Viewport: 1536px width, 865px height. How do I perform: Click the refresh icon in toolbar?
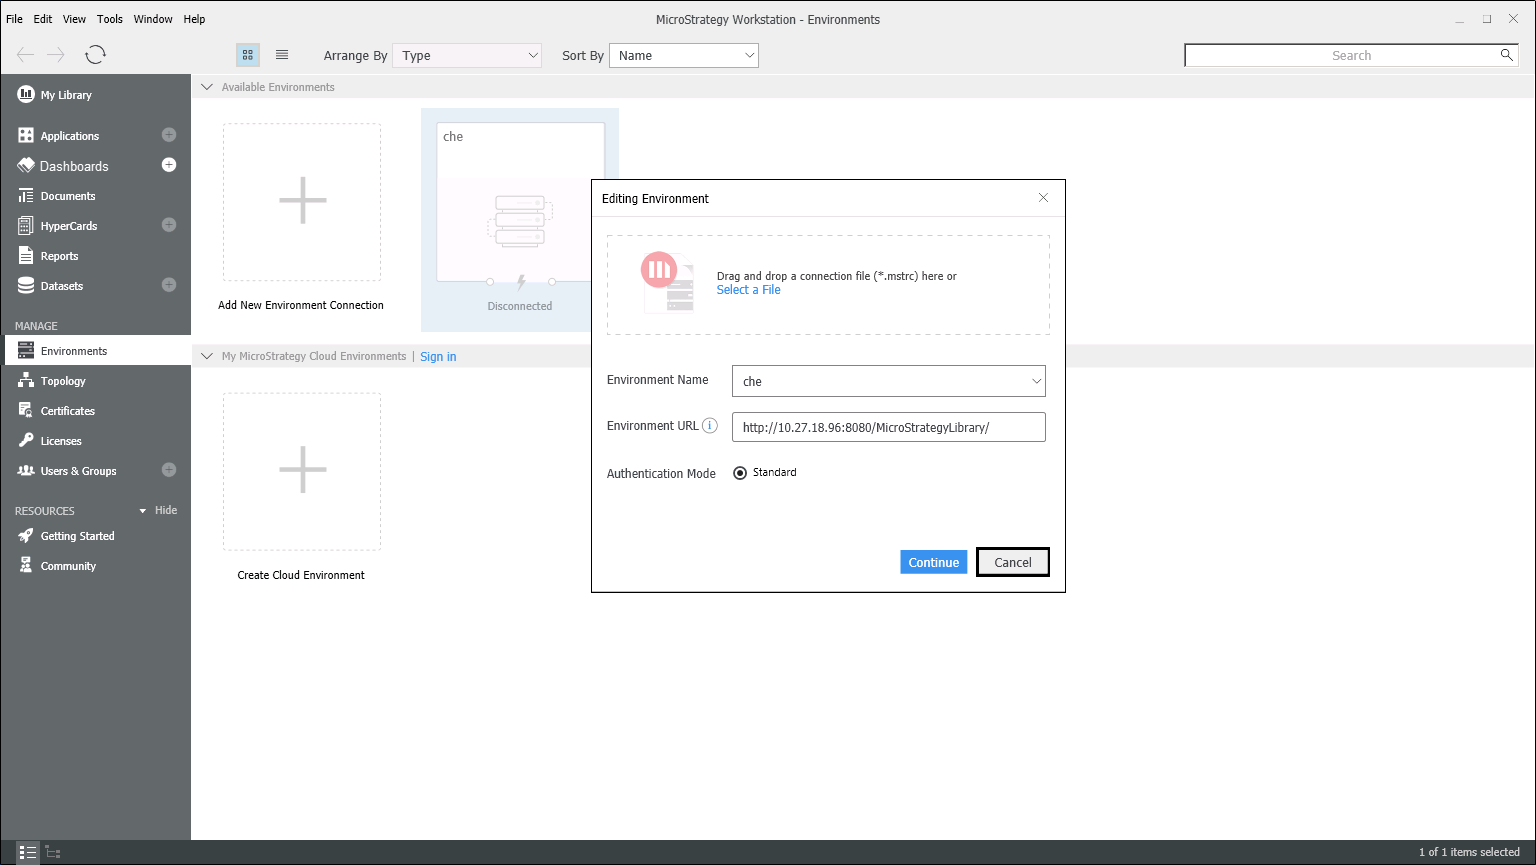point(95,55)
